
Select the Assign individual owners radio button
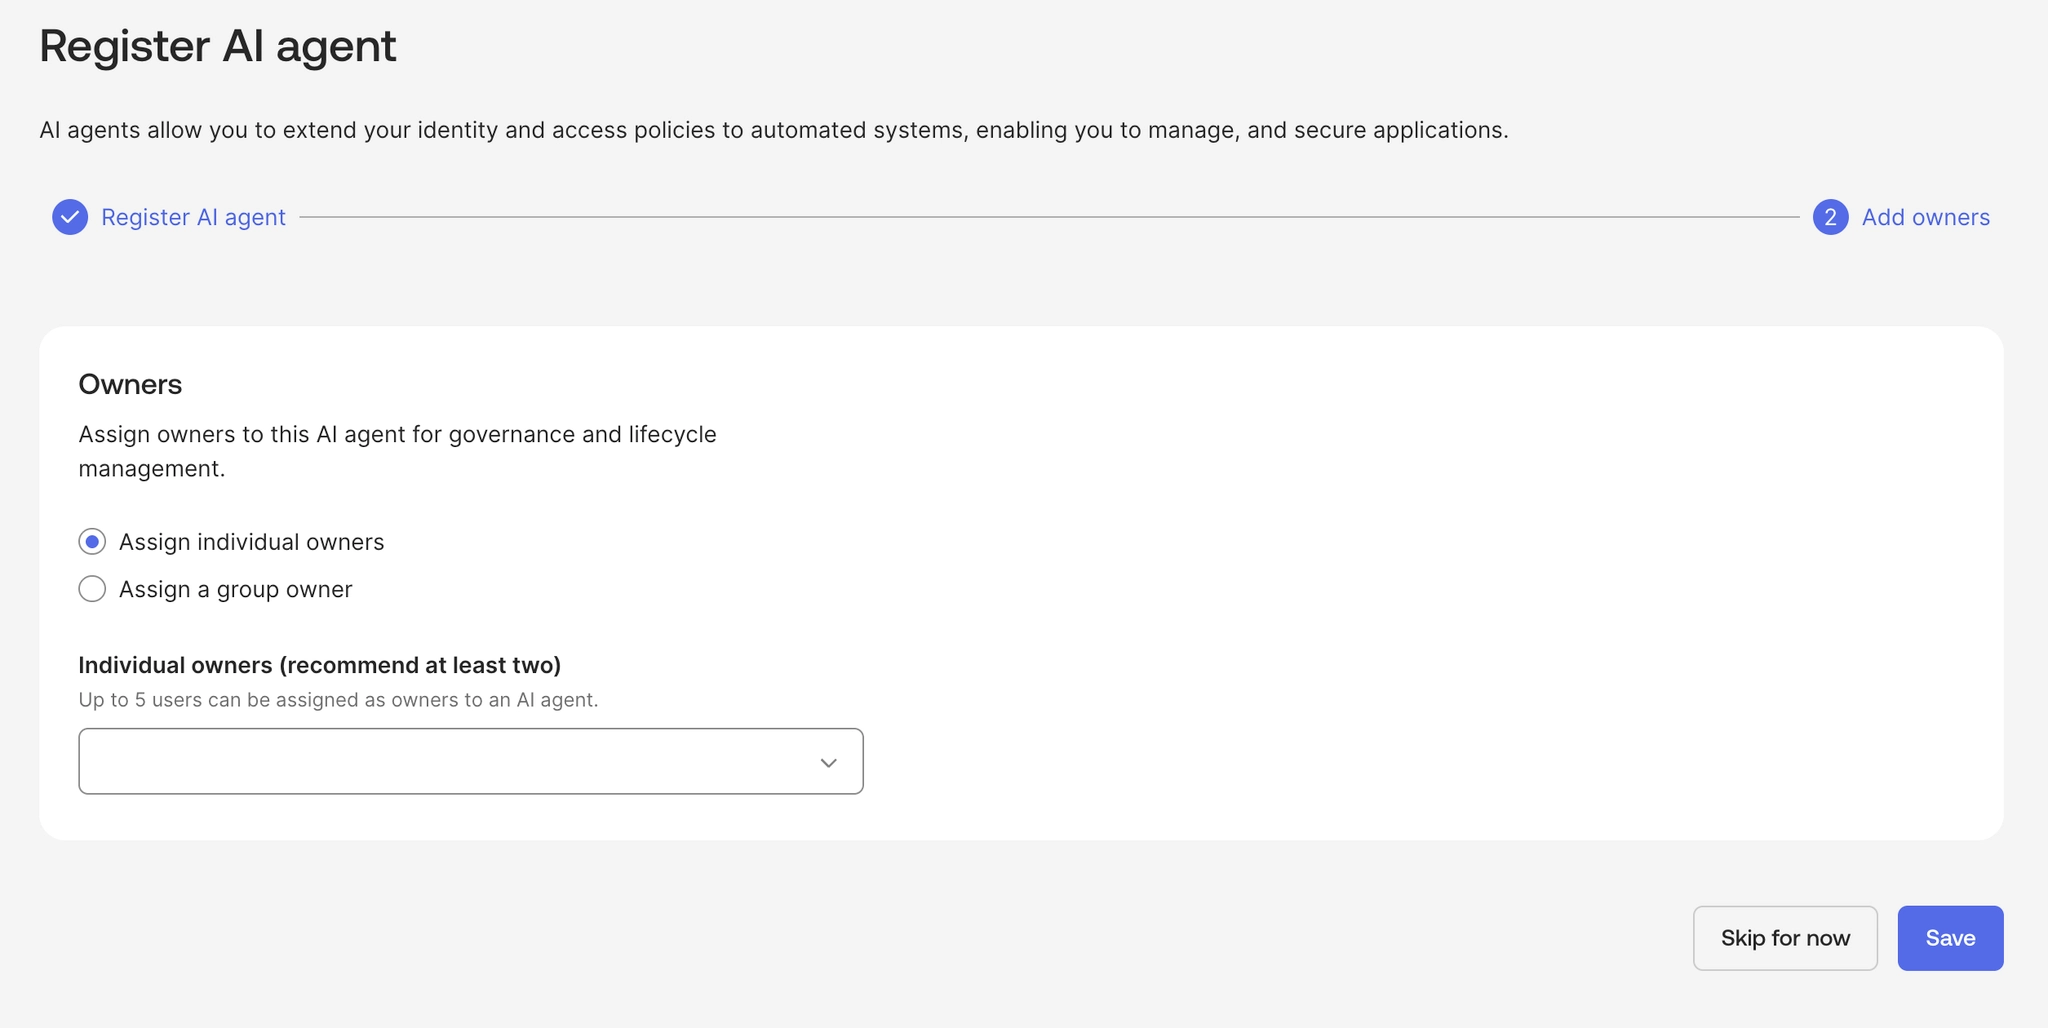(92, 542)
